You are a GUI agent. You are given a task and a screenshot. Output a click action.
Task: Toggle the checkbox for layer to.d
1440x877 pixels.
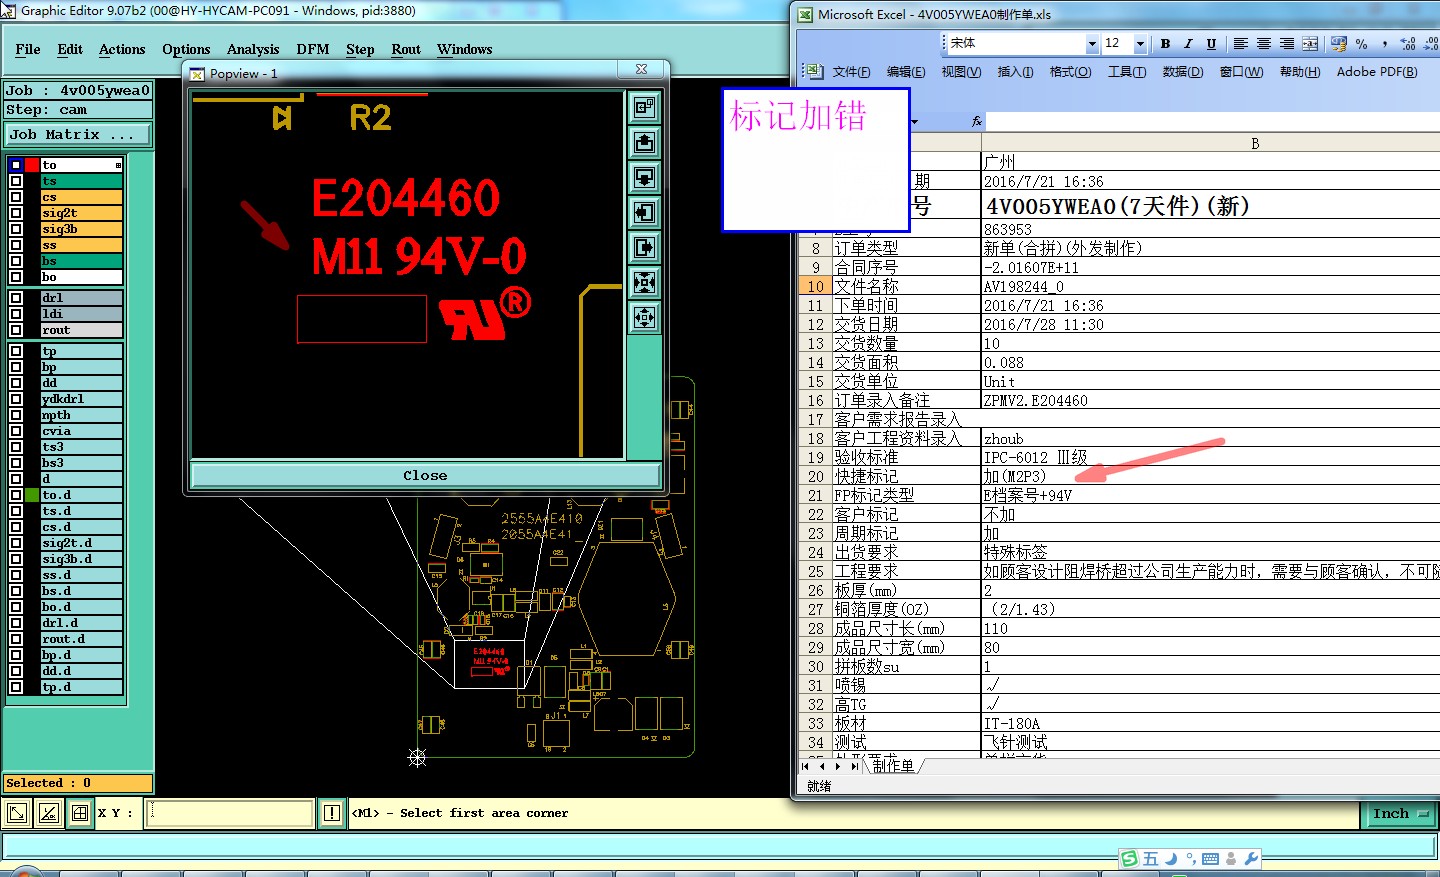click(x=16, y=495)
